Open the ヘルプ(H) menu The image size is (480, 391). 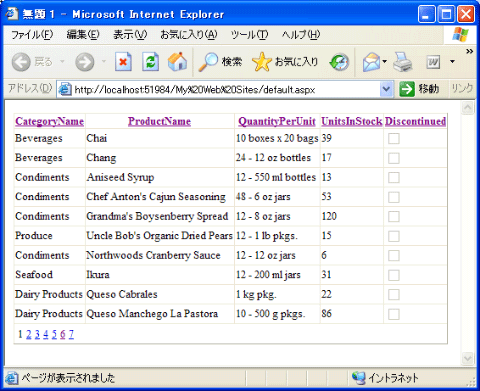(x=301, y=35)
